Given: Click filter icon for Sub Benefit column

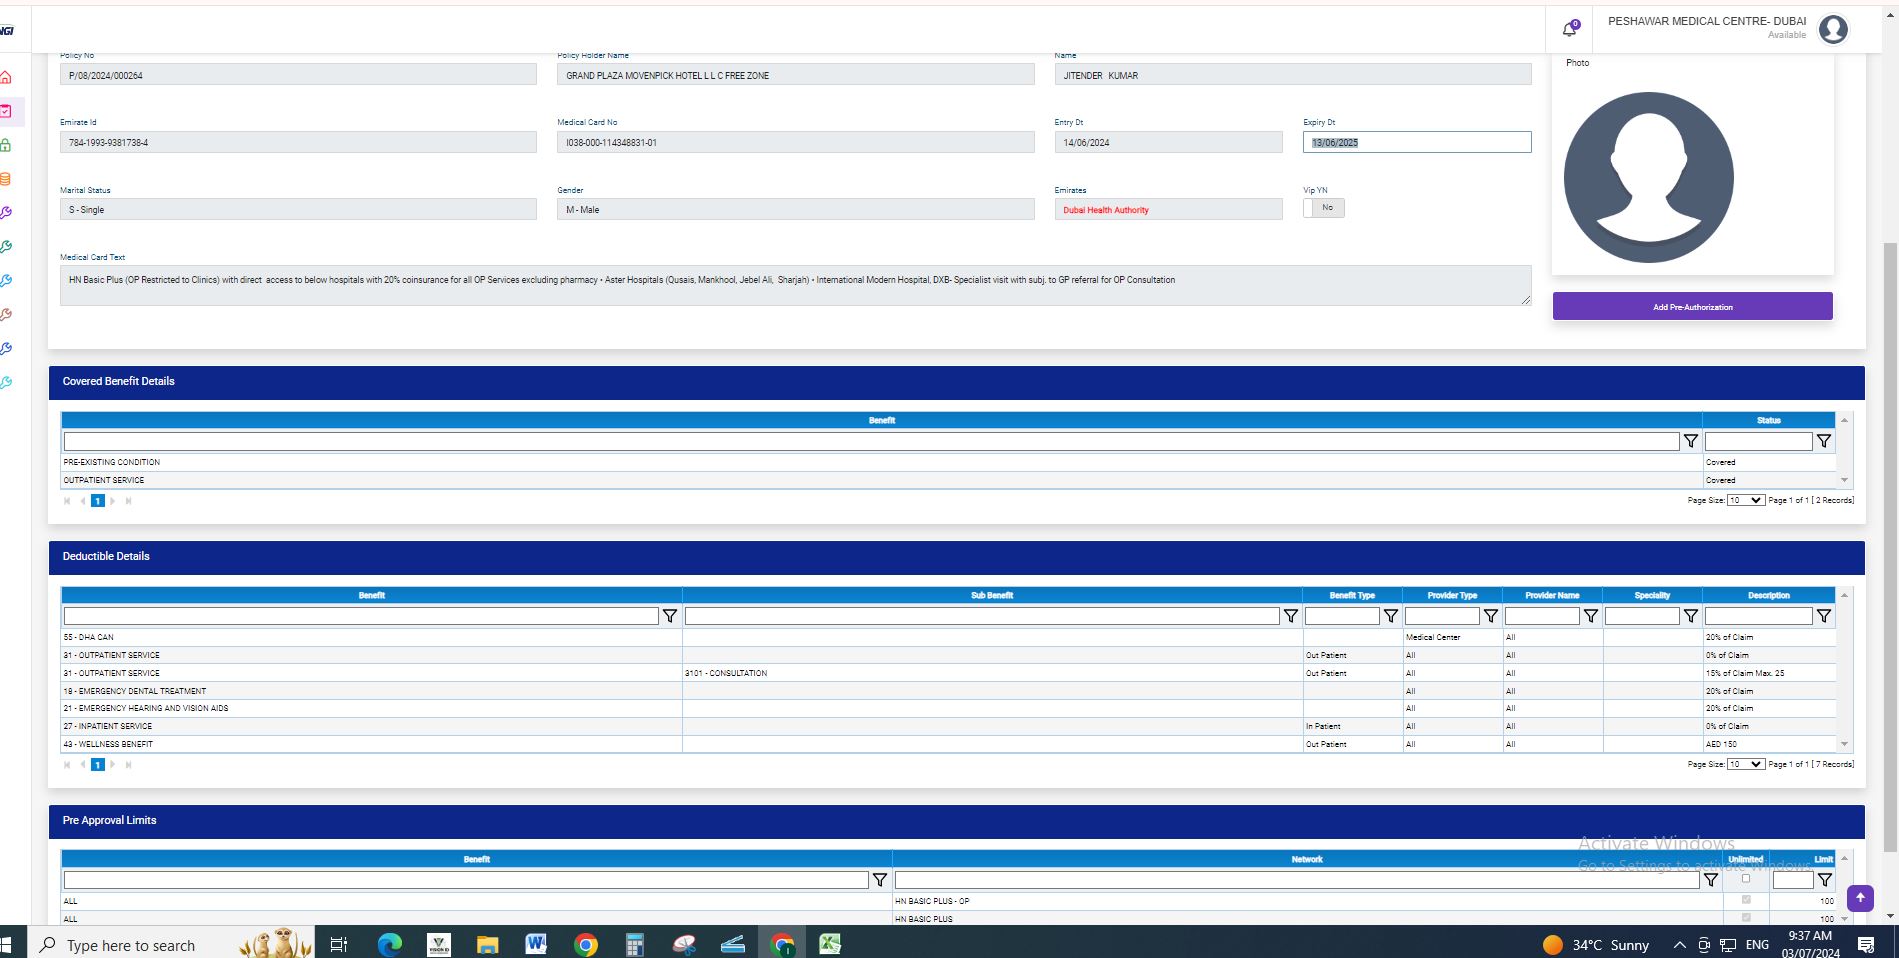Looking at the screenshot, I should [1290, 616].
